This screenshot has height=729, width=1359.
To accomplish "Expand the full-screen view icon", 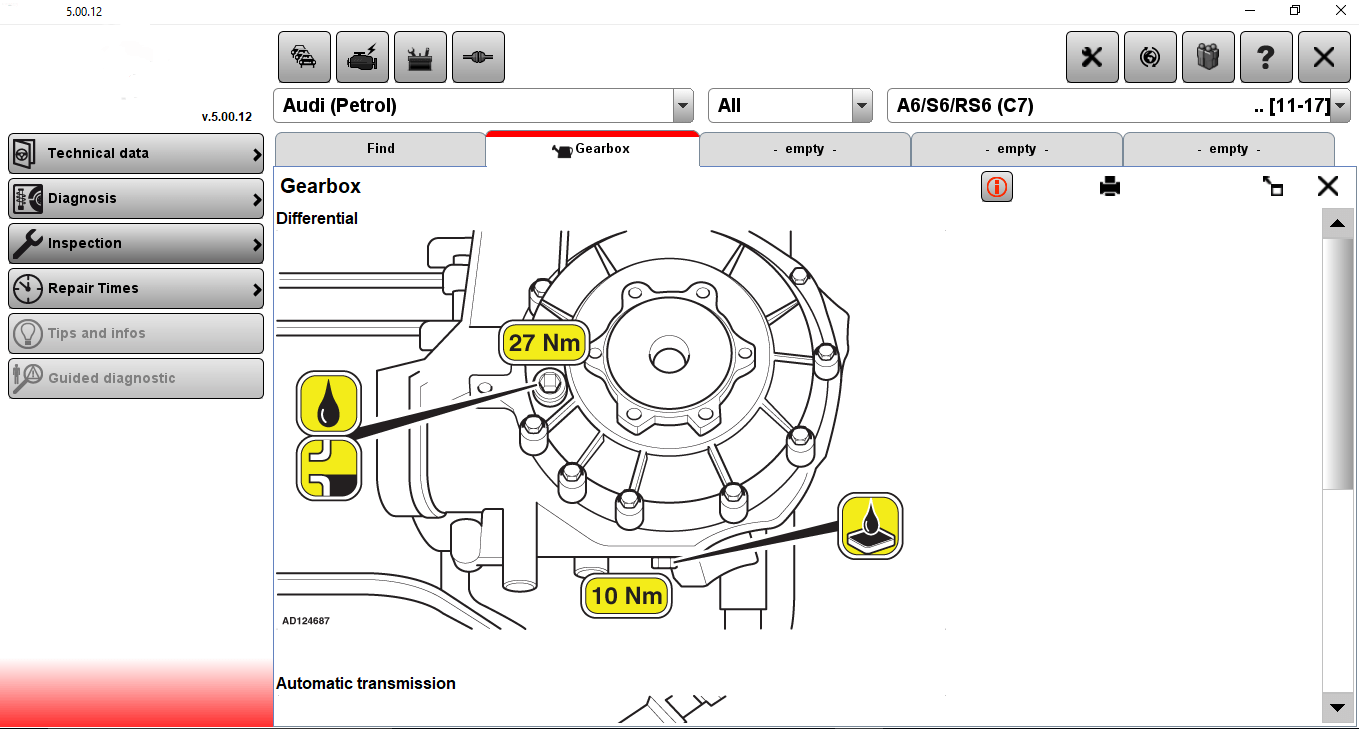I will [1272, 186].
